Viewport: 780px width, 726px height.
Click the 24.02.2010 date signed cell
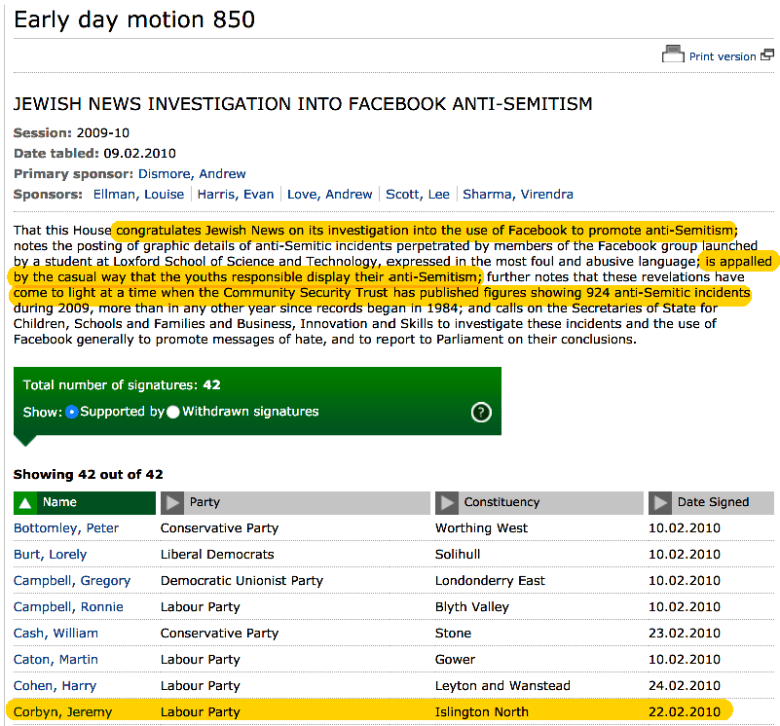tap(684, 686)
